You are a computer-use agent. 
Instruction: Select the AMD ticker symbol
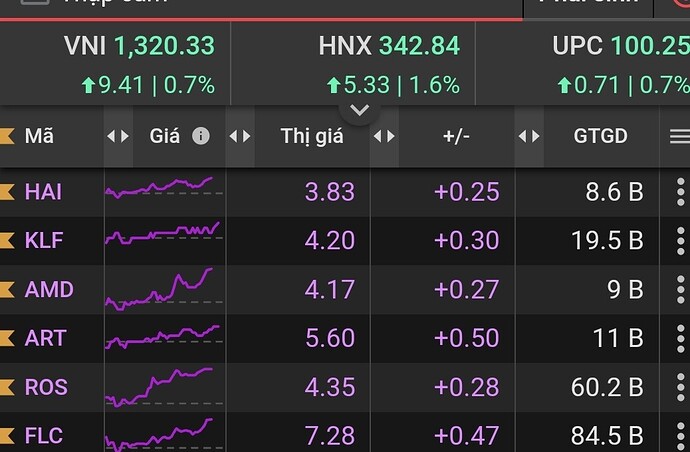(49, 290)
